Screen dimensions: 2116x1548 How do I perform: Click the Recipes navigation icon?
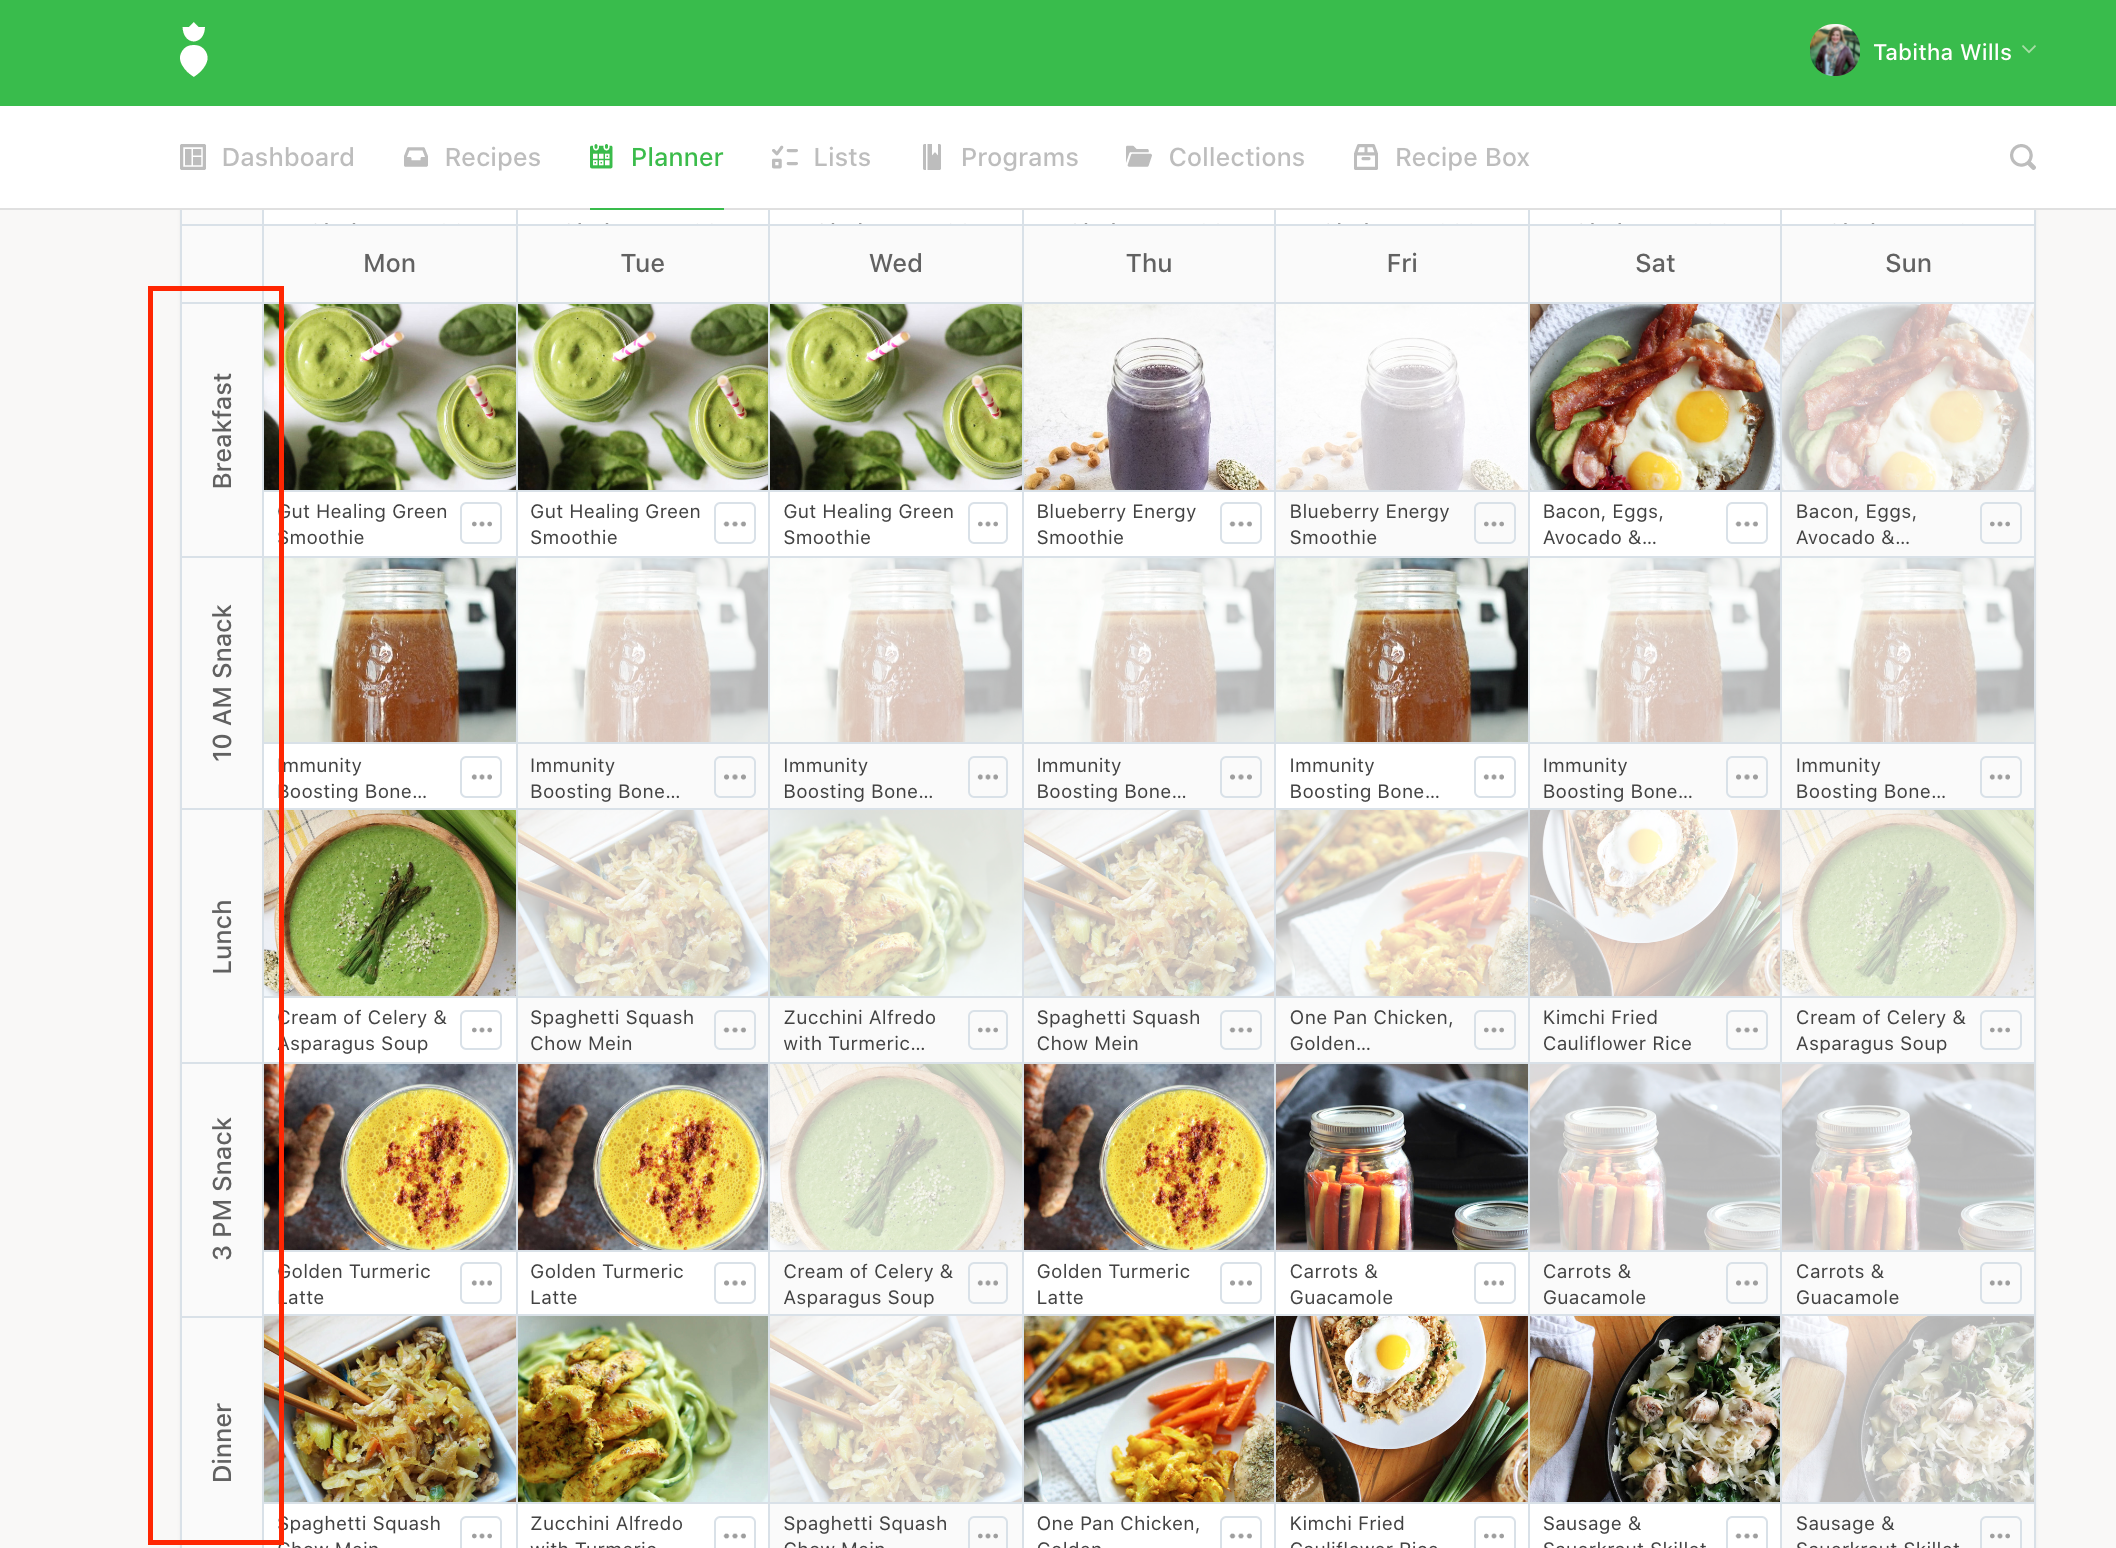(416, 156)
